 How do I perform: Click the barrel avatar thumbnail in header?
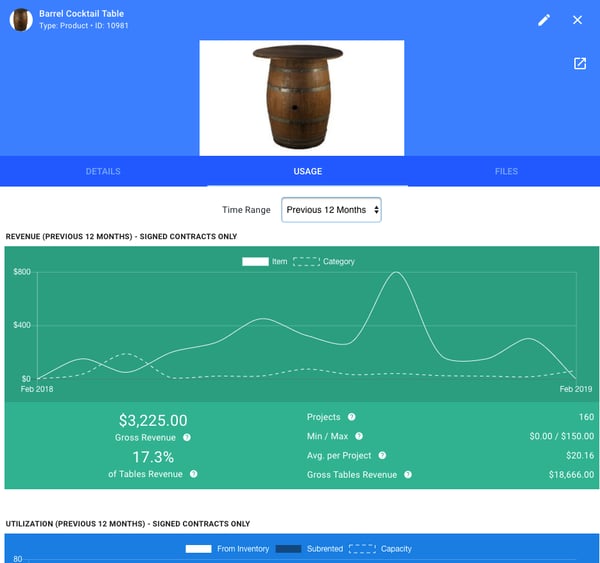[x=21, y=20]
